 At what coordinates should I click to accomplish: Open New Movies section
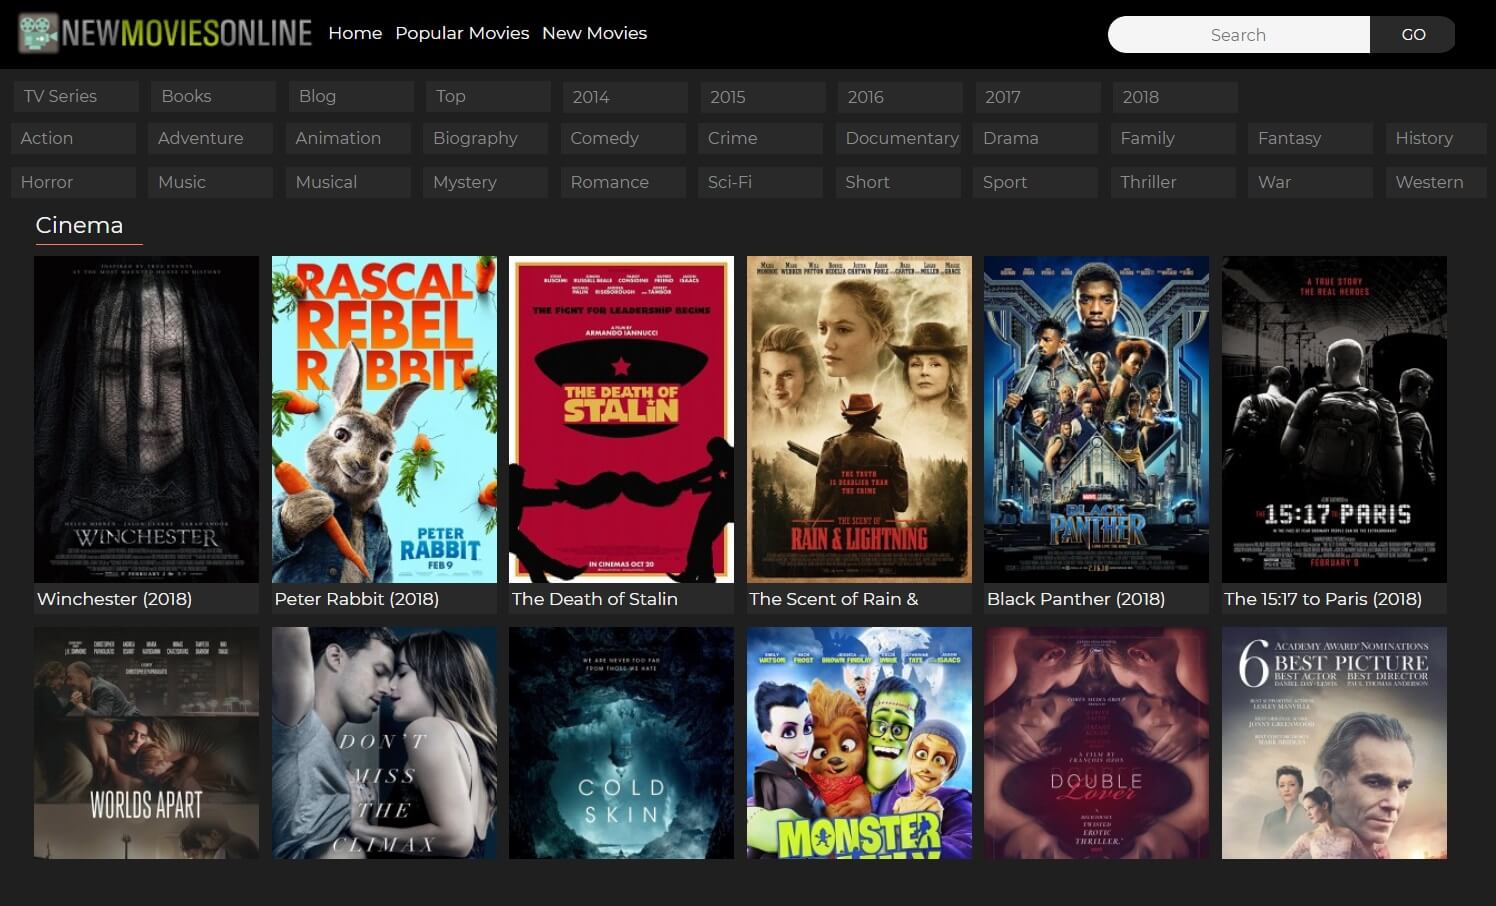coord(594,33)
